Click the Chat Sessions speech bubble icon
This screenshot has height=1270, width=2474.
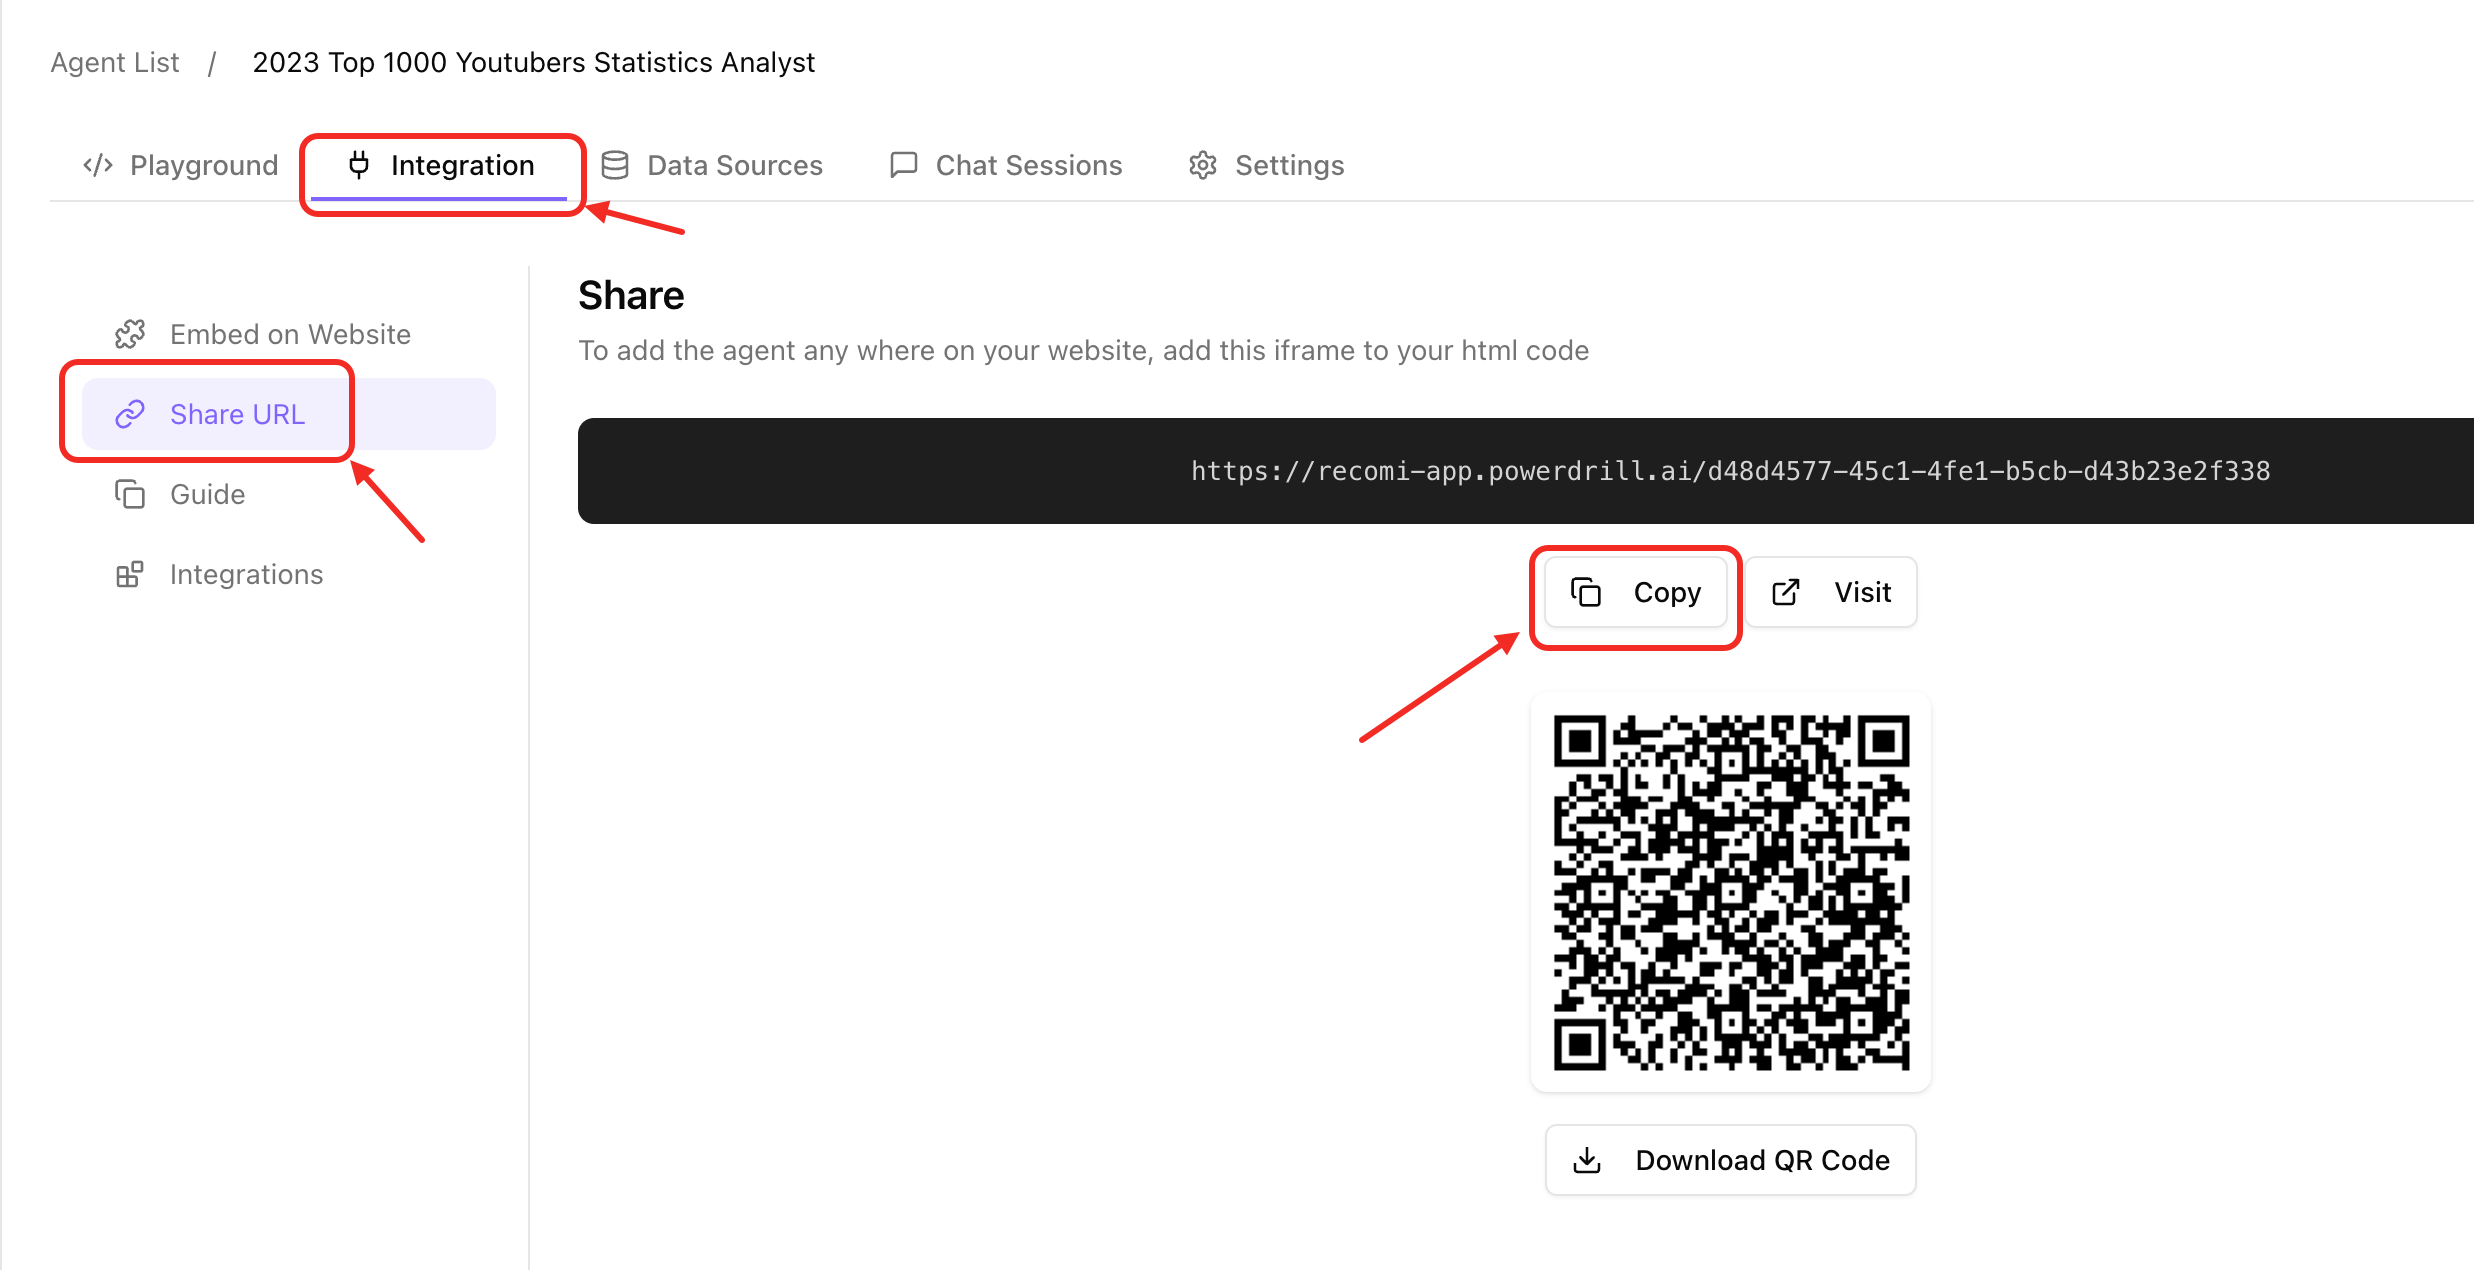point(904,165)
